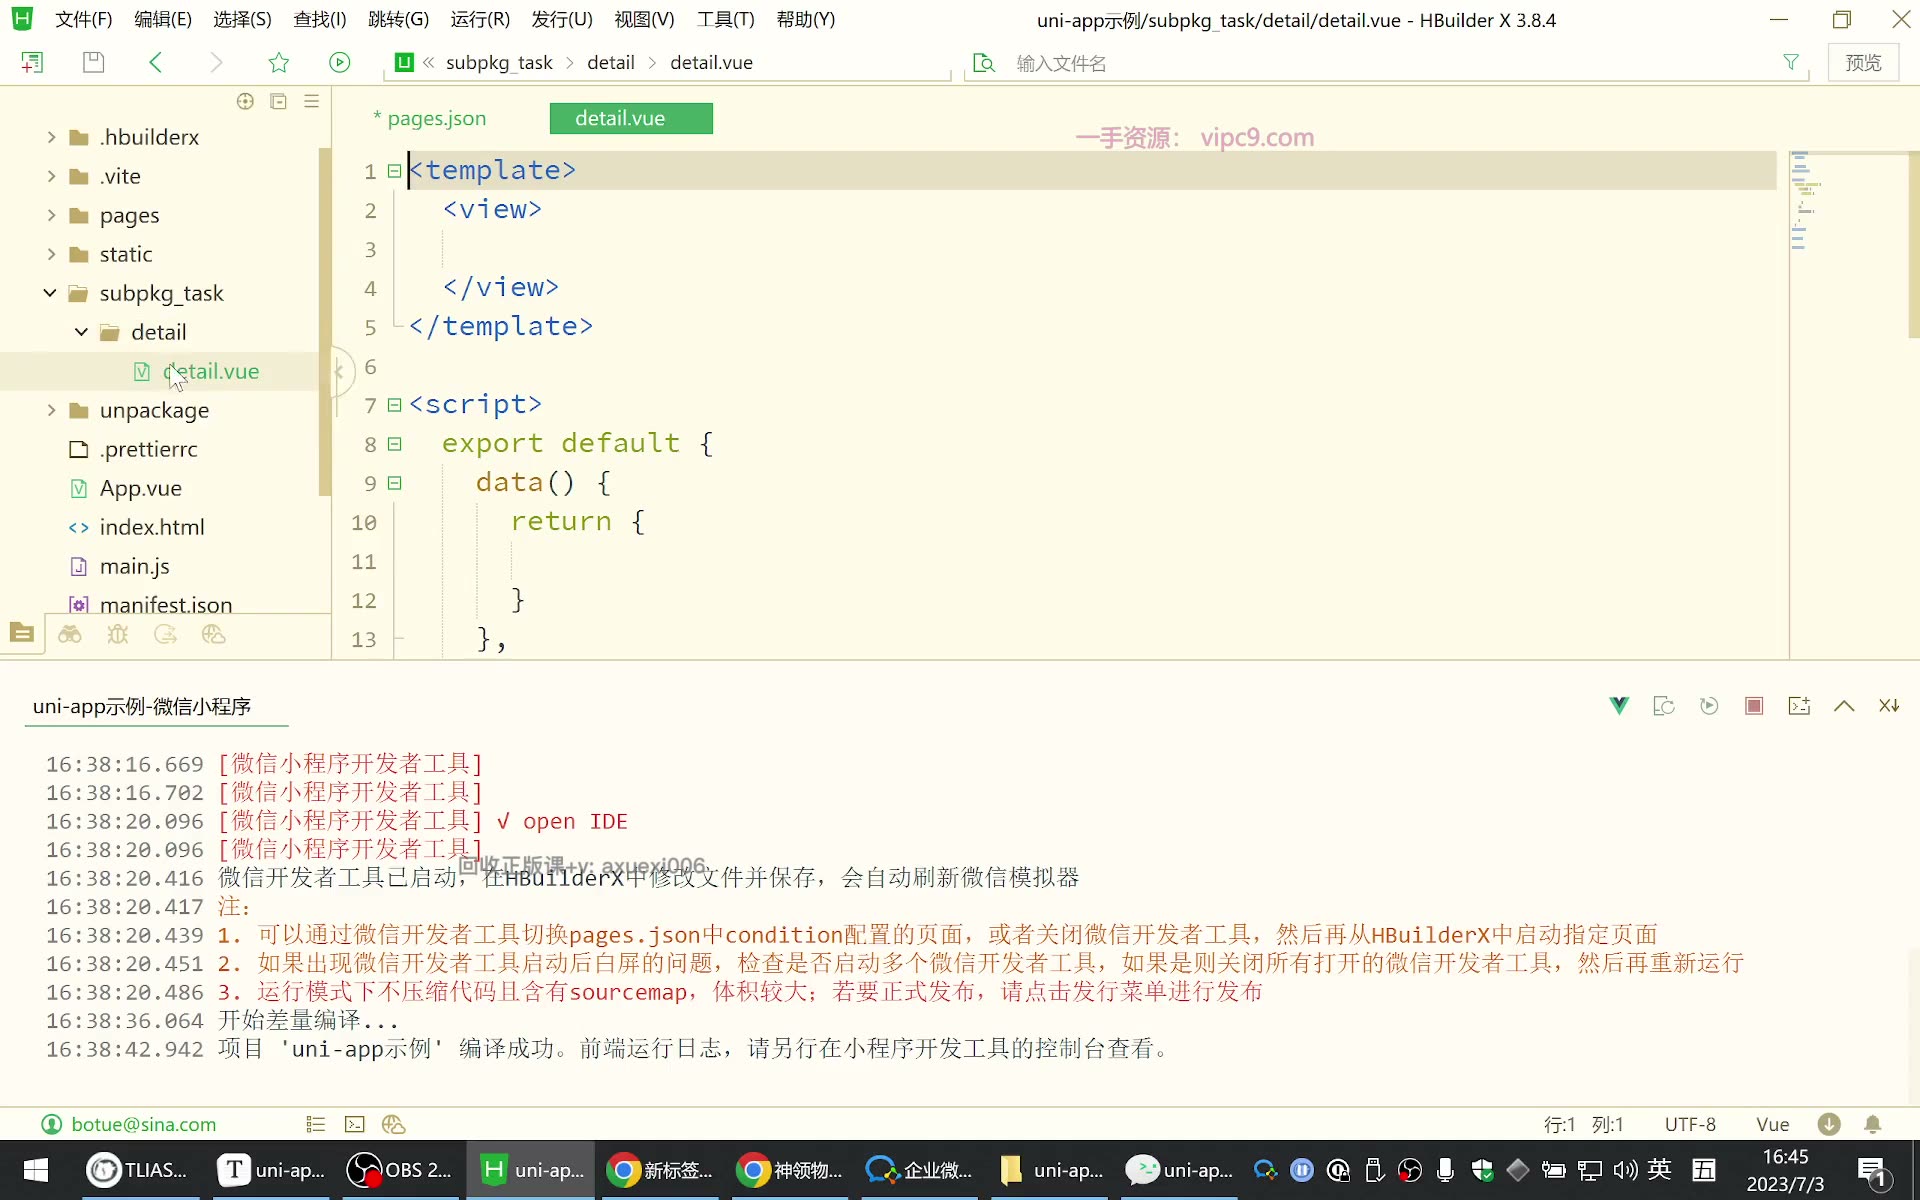Click the restart run icon in console

[x=1709, y=706]
